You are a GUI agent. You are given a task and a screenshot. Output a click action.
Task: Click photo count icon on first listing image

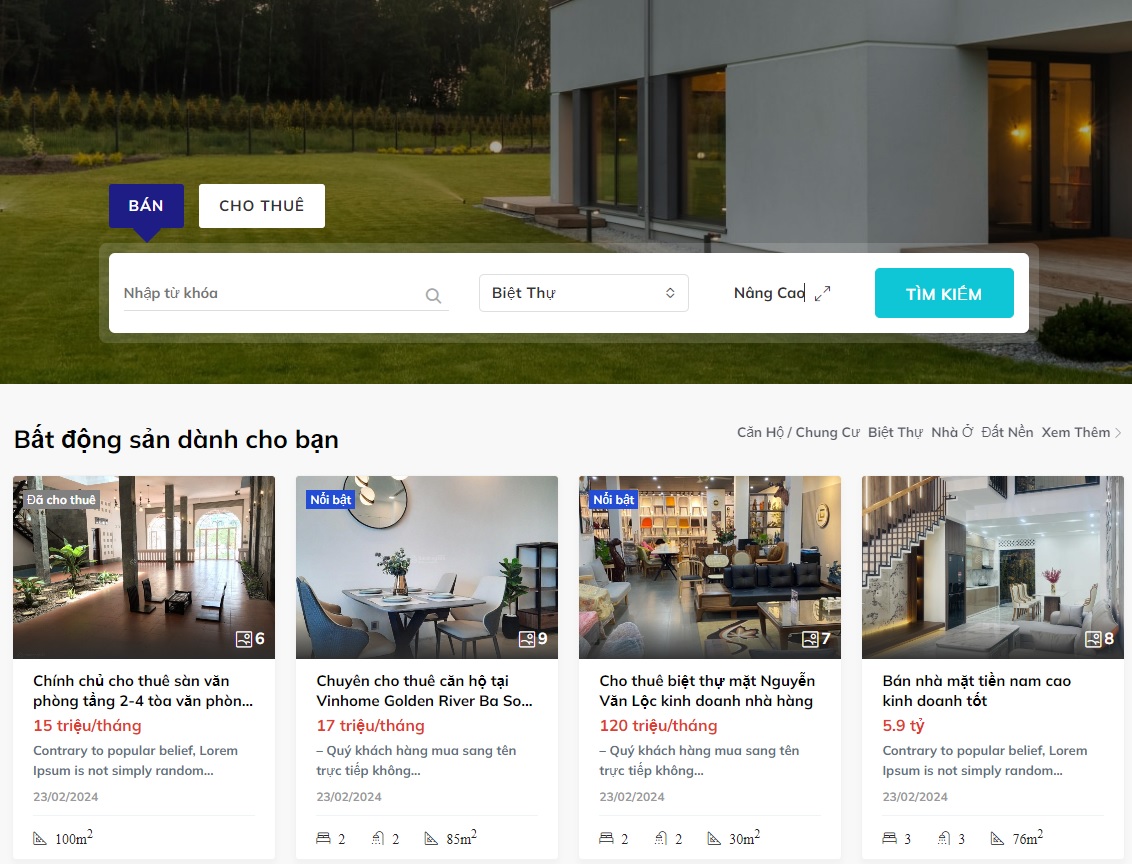pos(244,639)
